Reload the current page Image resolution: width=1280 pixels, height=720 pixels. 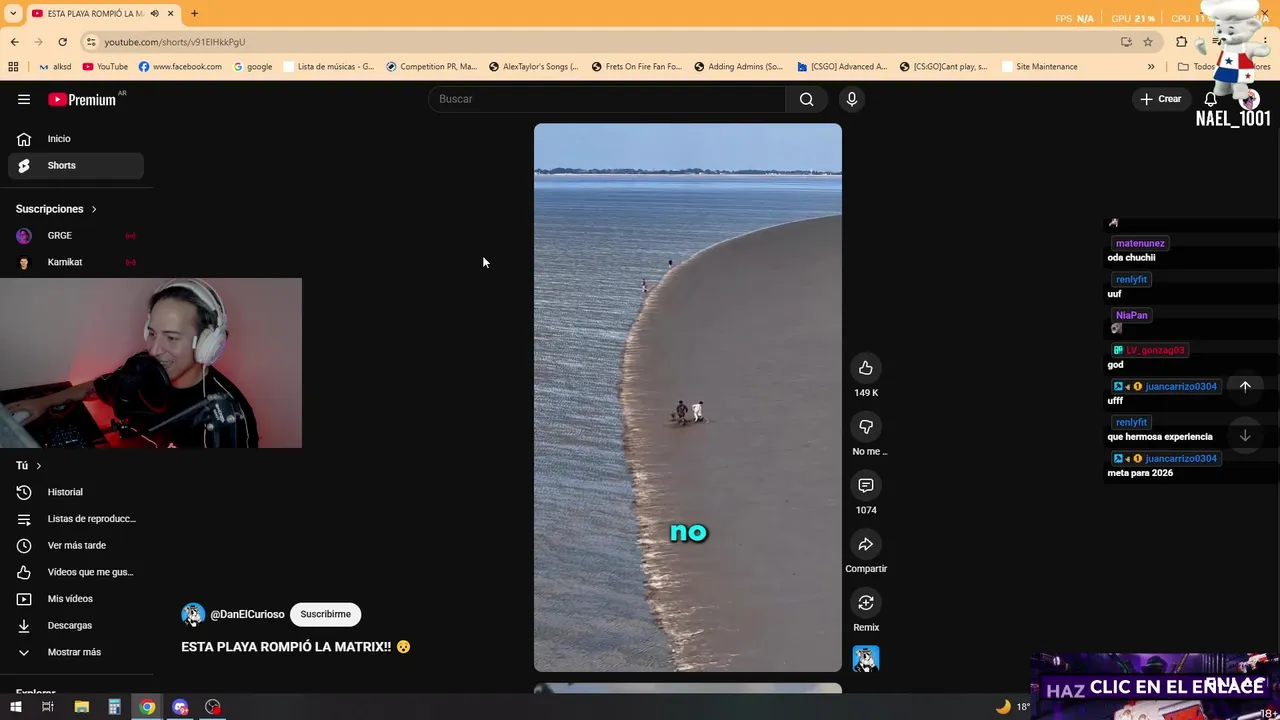62,42
